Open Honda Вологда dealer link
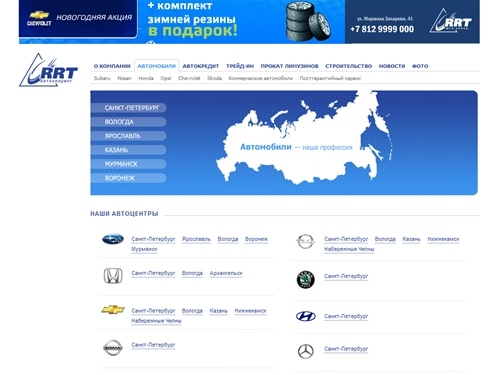Image resolution: width=500 pixels, height=375 pixels. (192, 273)
